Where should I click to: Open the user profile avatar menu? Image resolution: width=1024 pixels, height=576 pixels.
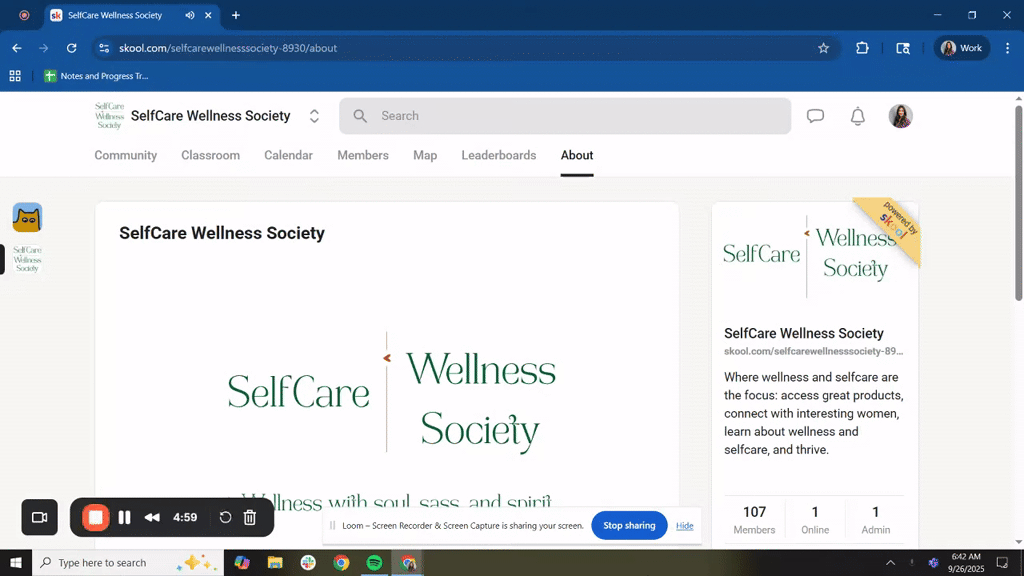[901, 116]
